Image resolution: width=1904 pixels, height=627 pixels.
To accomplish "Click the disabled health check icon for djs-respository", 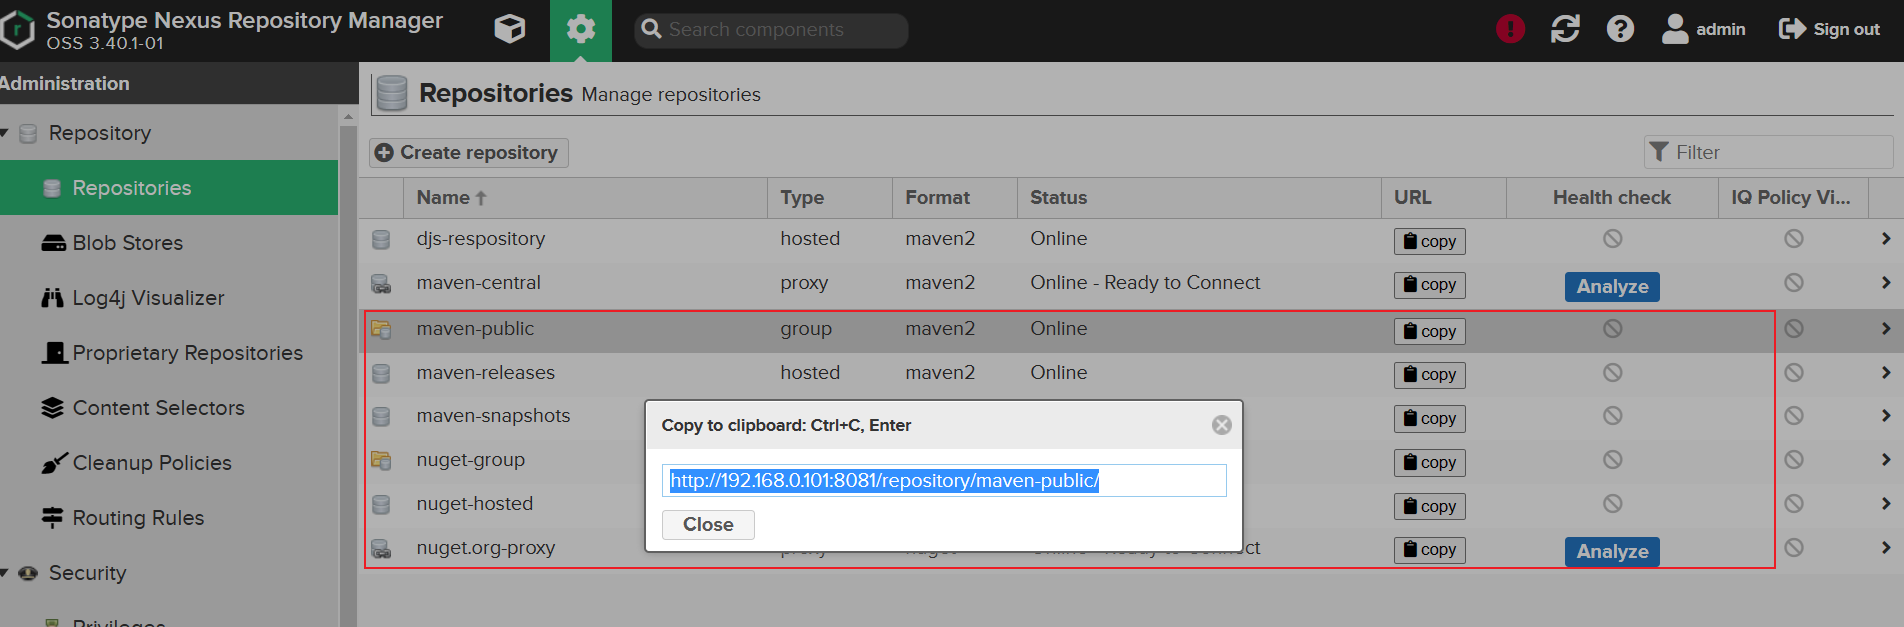I will click(x=1613, y=239).
